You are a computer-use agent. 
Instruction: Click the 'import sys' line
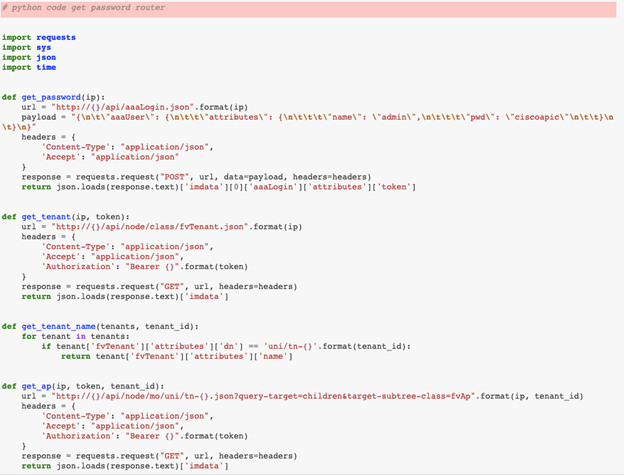[29, 47]
